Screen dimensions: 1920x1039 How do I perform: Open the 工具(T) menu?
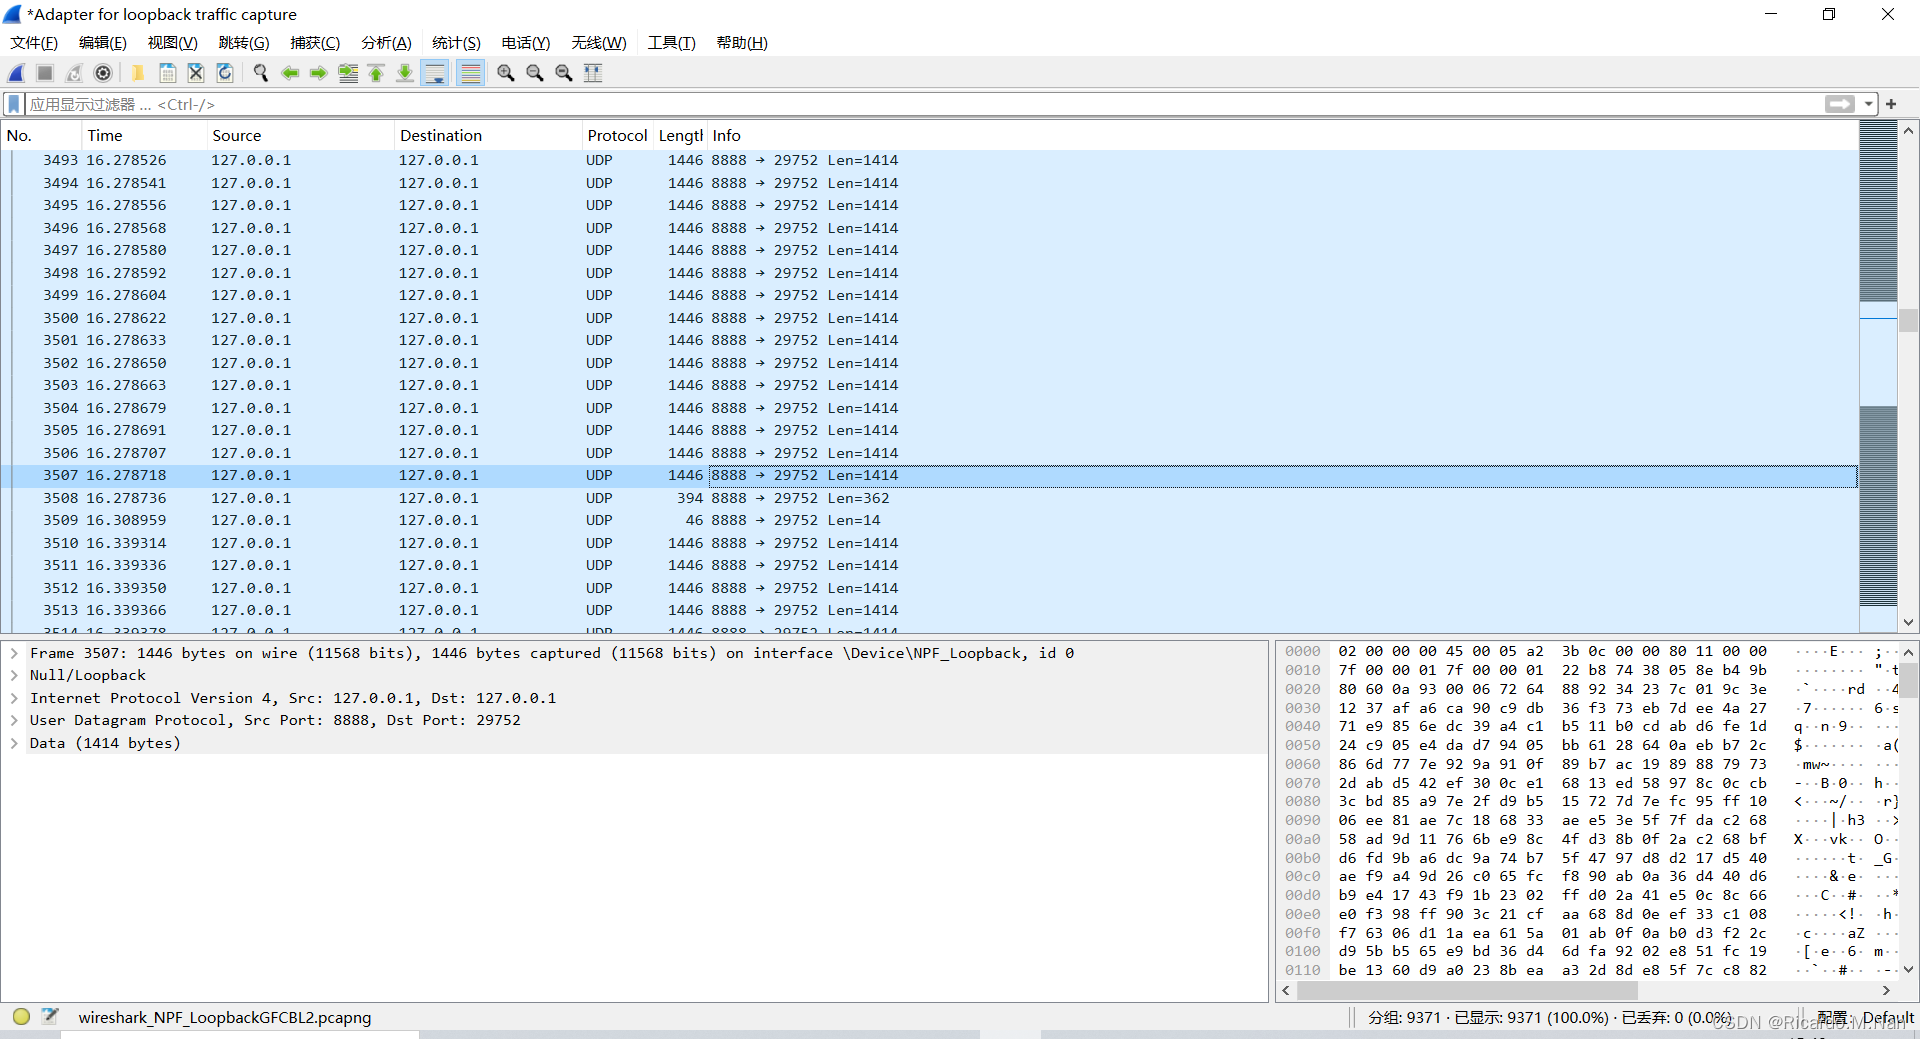tap(671, 42)
